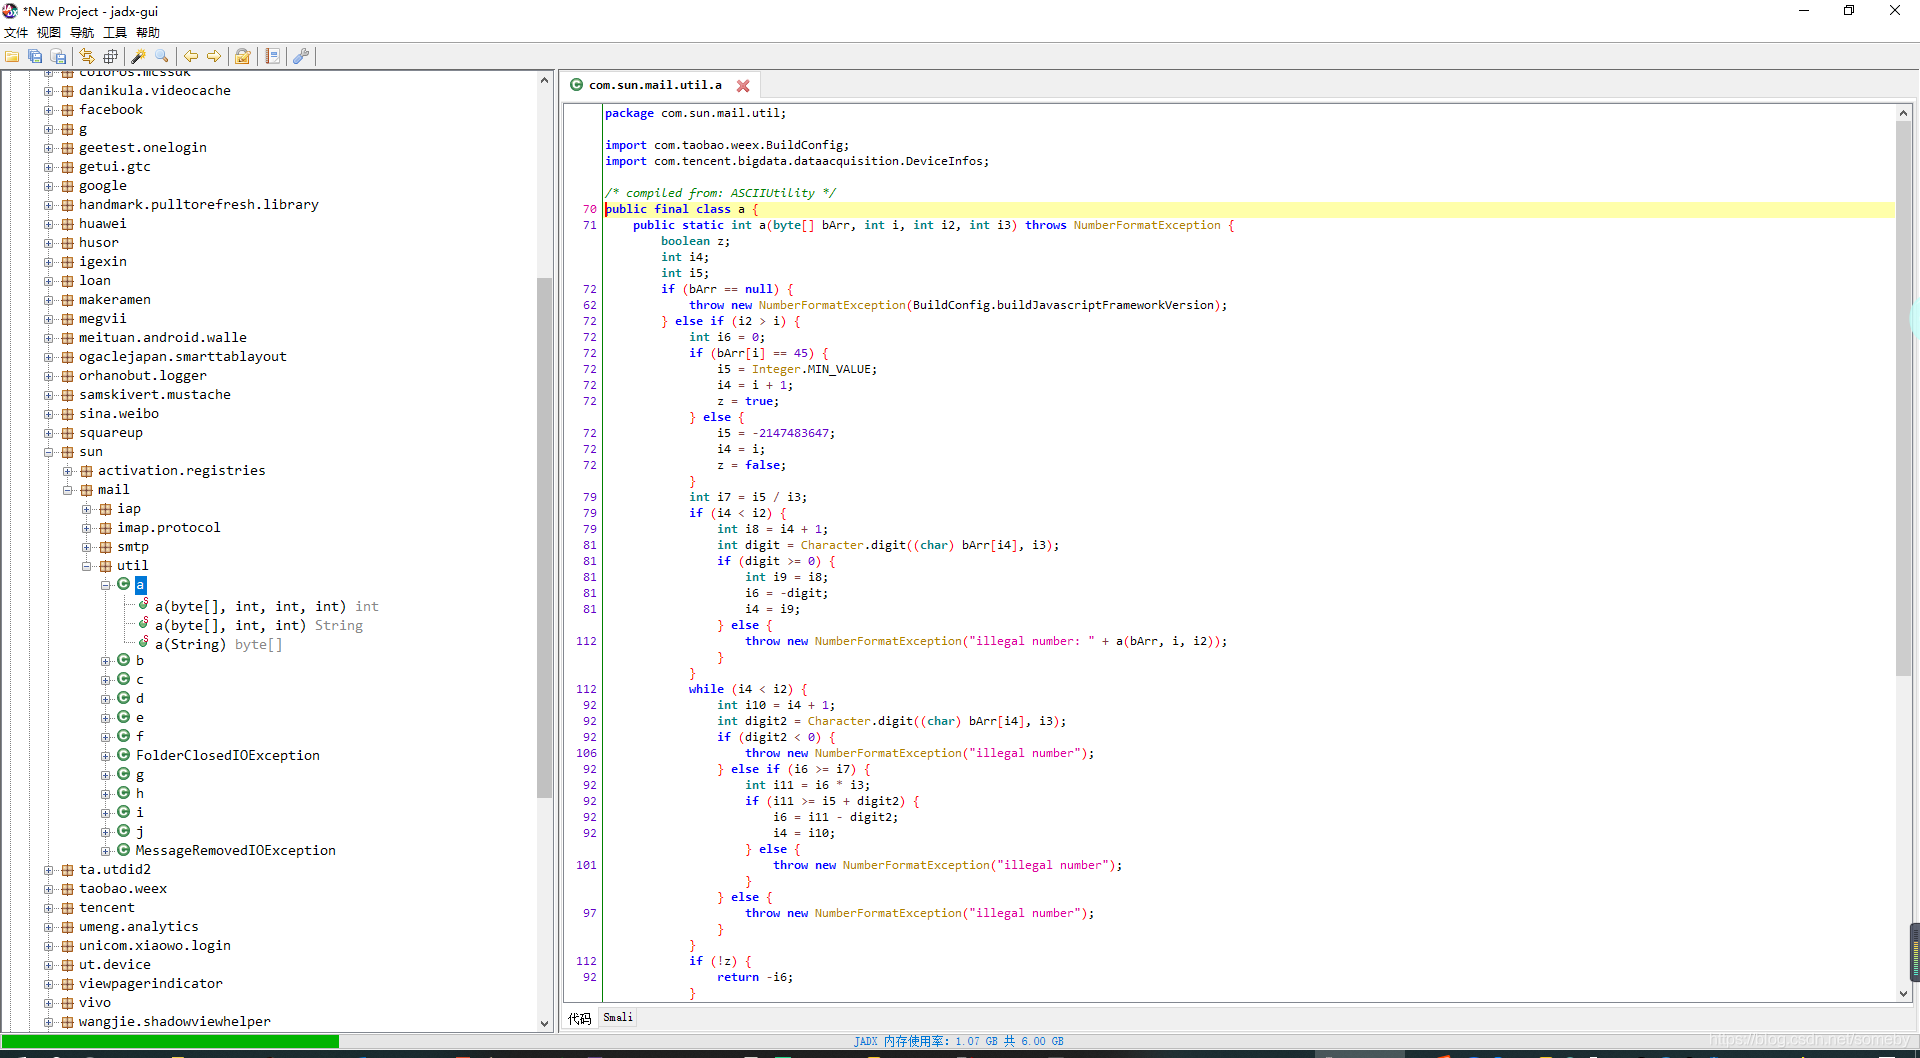Open the 视图 menu
This screenshot has height=1058, width=1920.
tap(49, 33)
